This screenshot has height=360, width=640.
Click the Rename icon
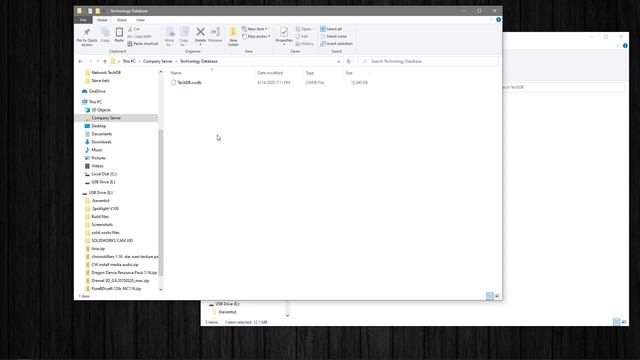click(x=215, y=35)
